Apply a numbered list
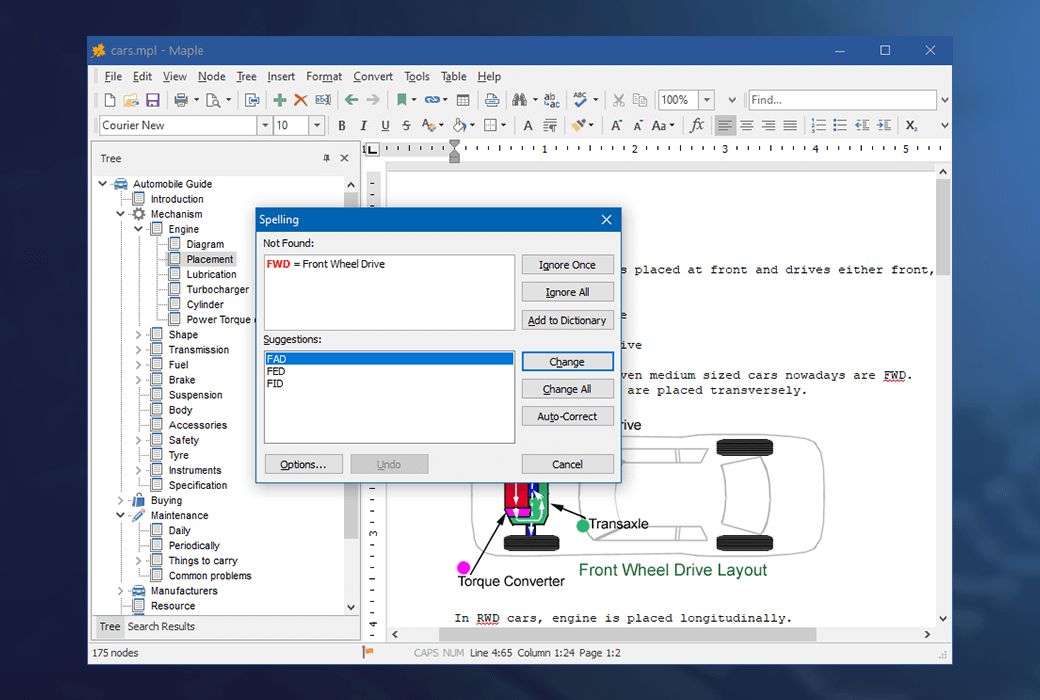 818,125
